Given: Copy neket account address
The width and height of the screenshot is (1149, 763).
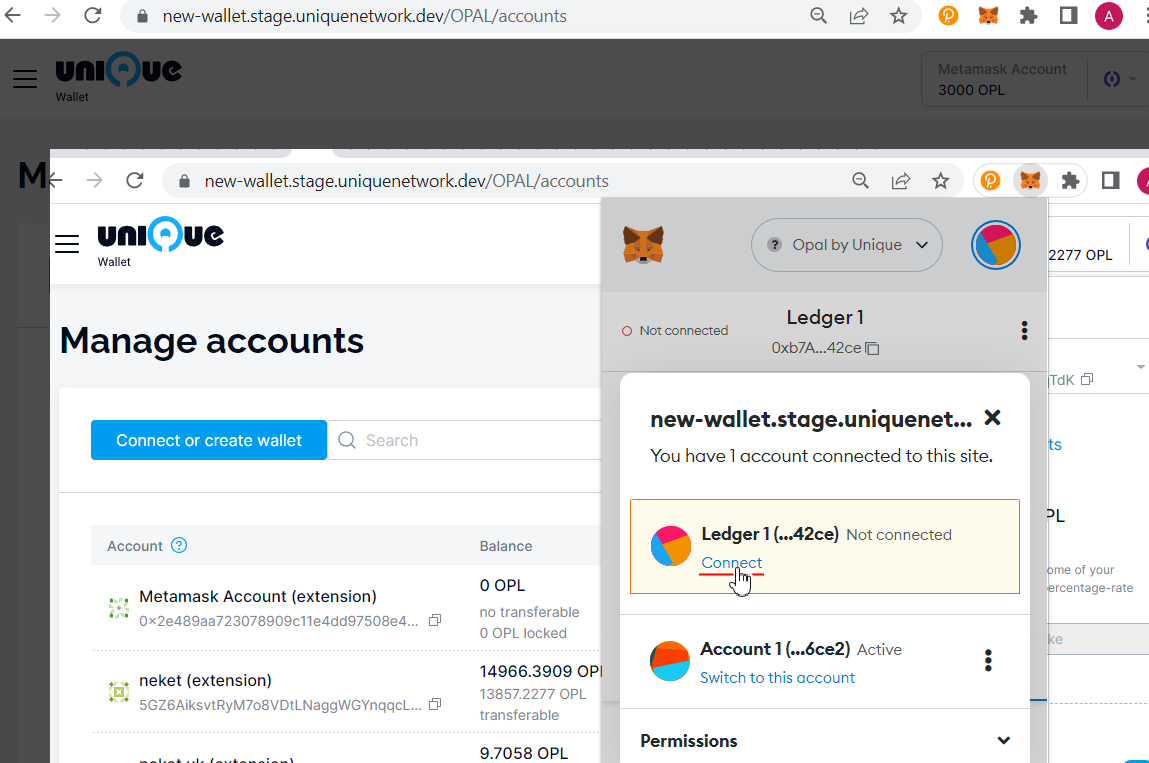Looking at the screenshot, I should click(x=435, y=704).
